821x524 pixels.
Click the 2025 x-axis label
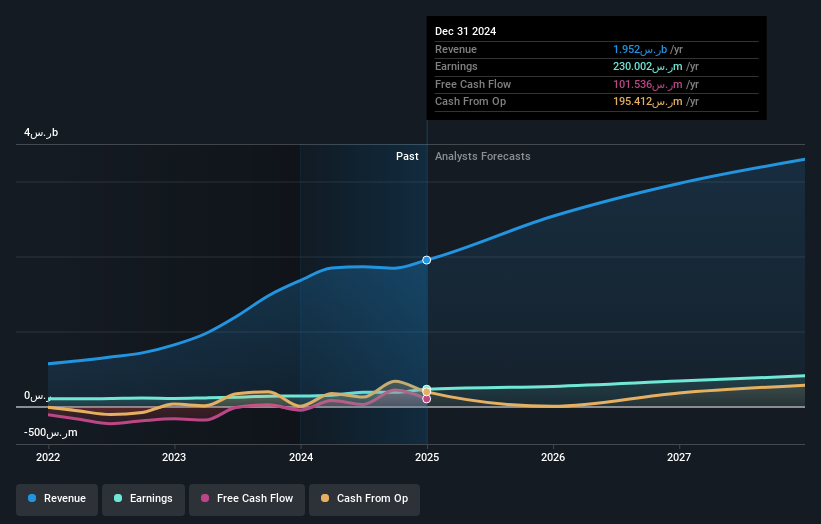click(x=427, y=457)
